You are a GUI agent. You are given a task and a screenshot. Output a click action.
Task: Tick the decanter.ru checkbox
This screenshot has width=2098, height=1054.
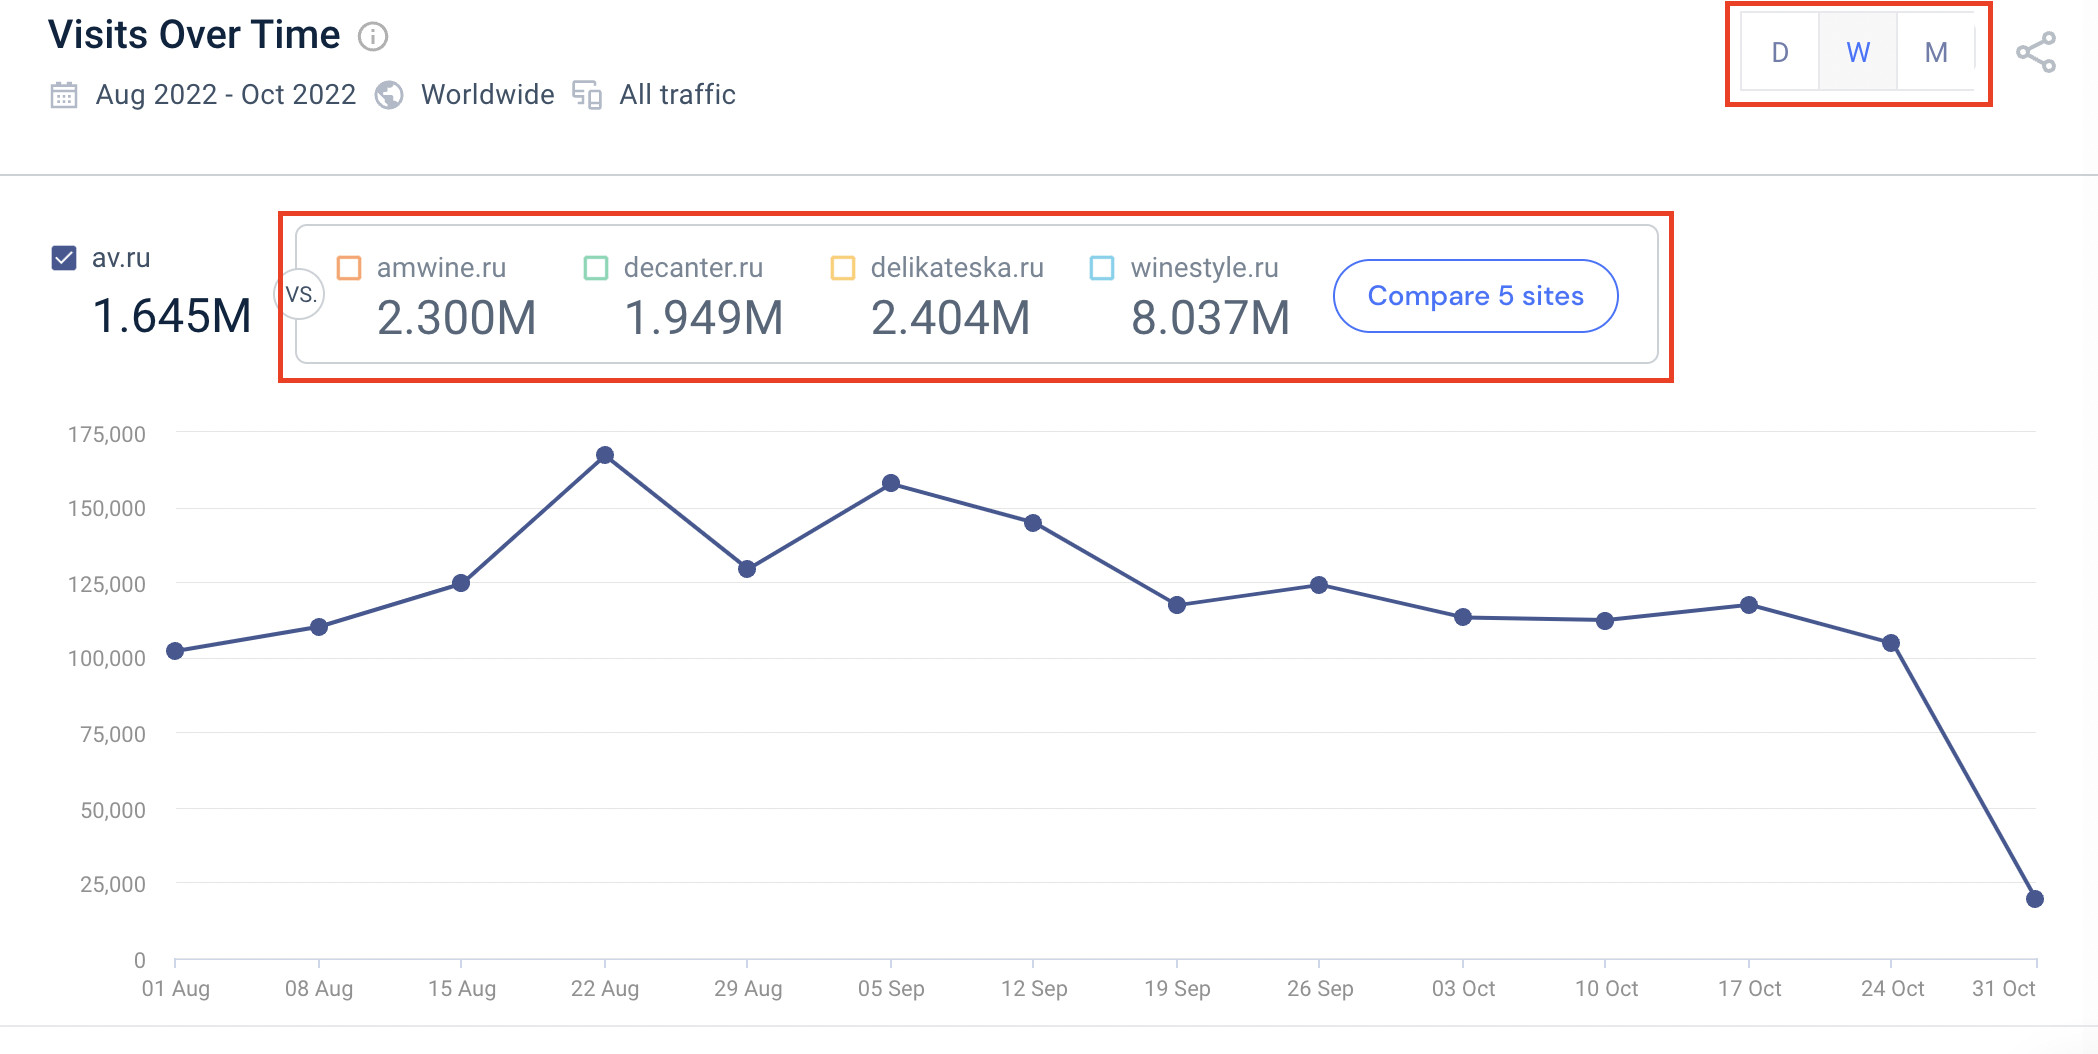click(596, 268)
